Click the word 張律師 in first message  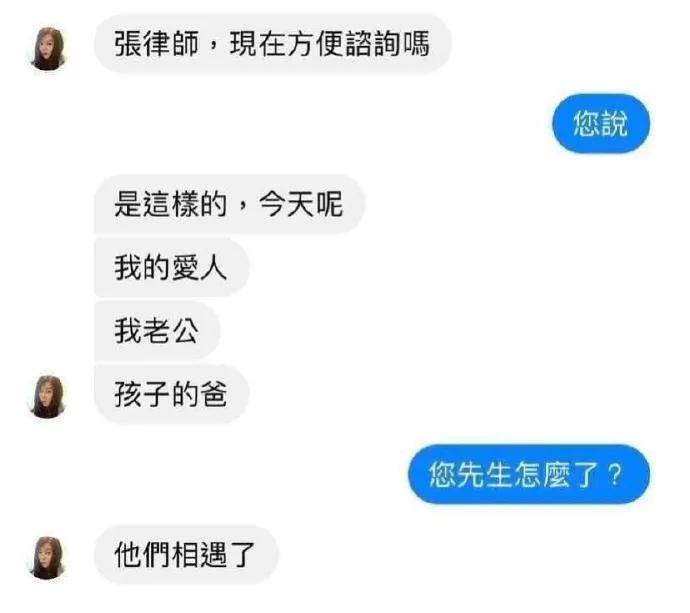157,44
